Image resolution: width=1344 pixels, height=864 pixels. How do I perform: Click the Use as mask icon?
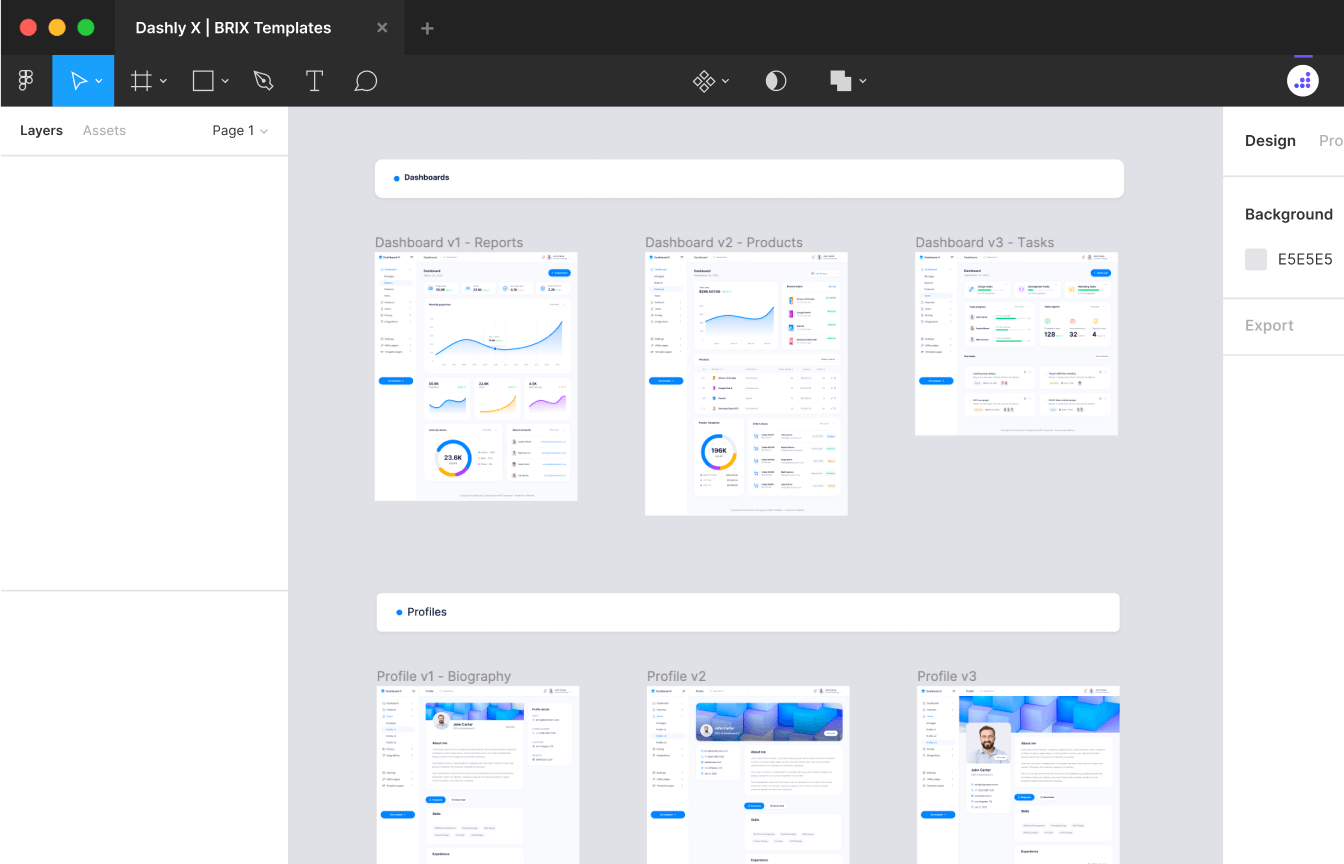pos(776,80)
